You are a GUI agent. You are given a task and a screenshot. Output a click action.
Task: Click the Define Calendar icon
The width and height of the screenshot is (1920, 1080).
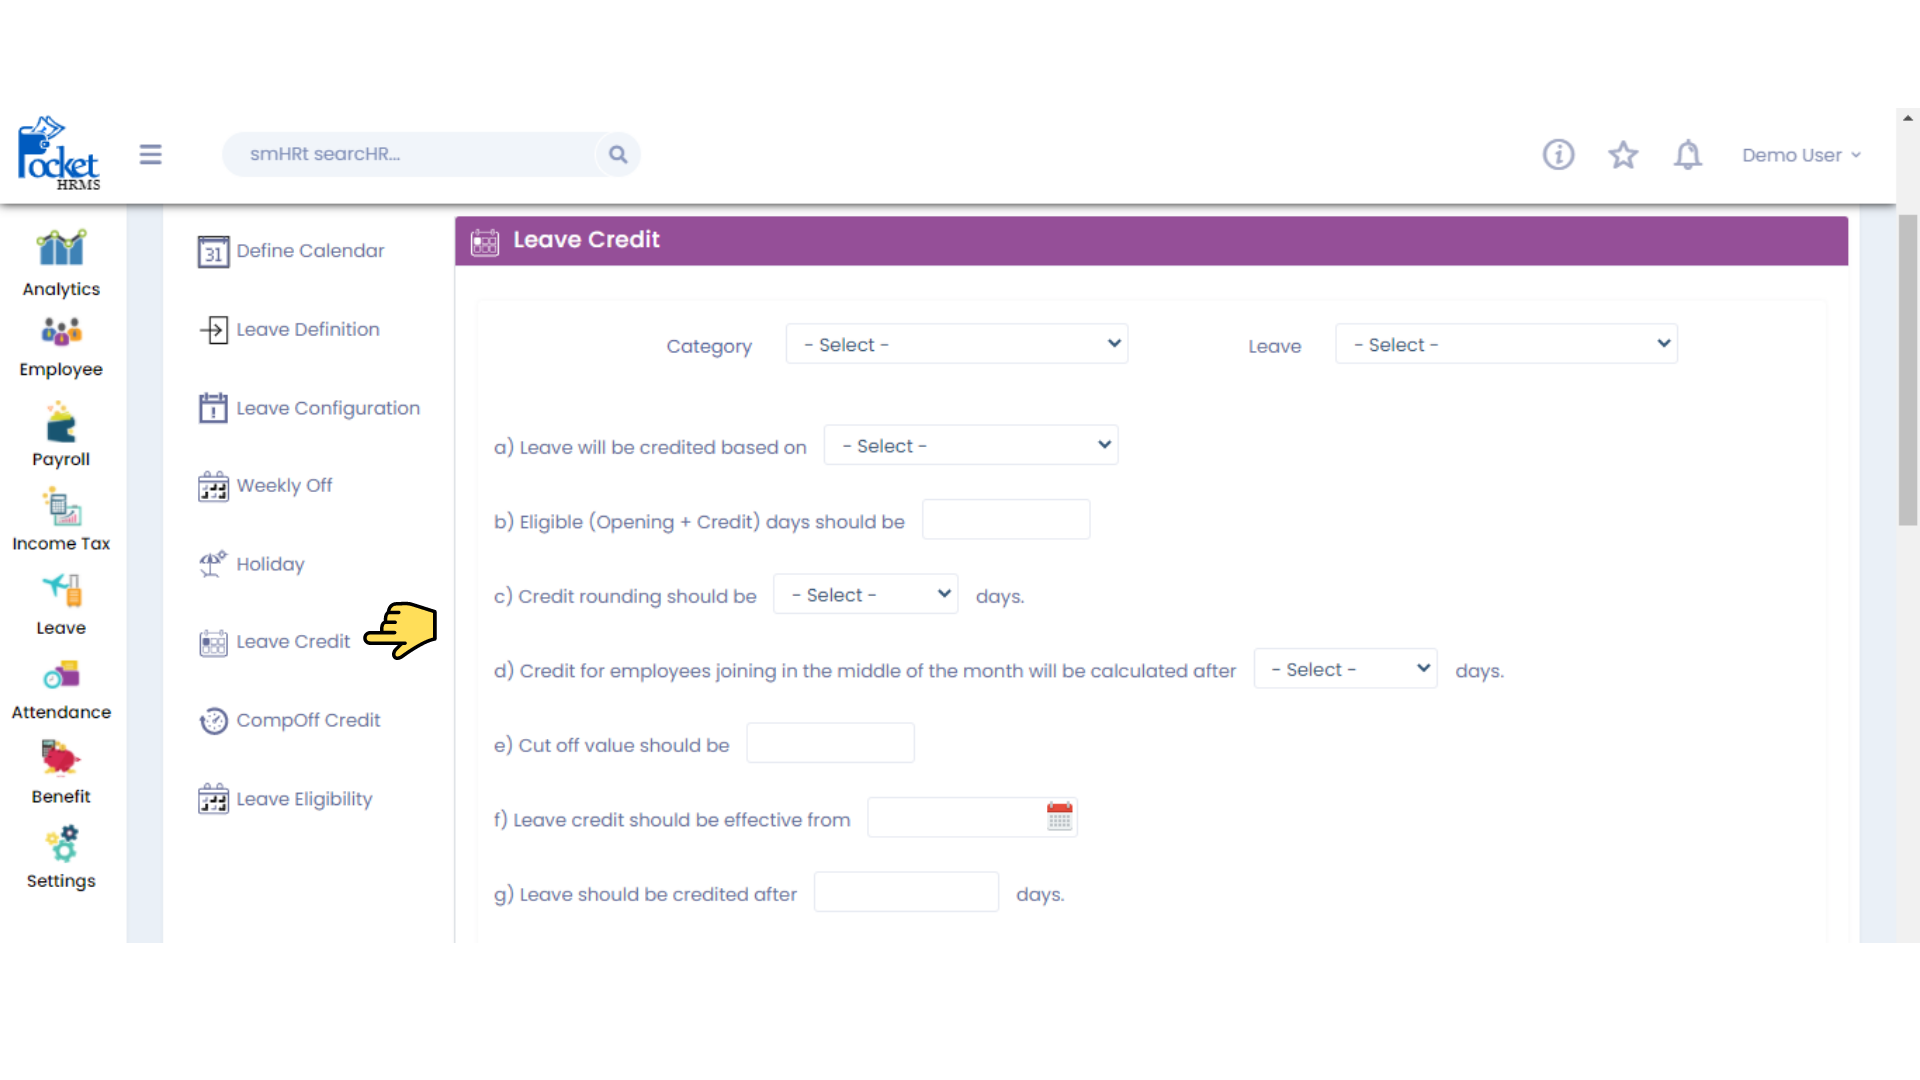coord(213,251)
